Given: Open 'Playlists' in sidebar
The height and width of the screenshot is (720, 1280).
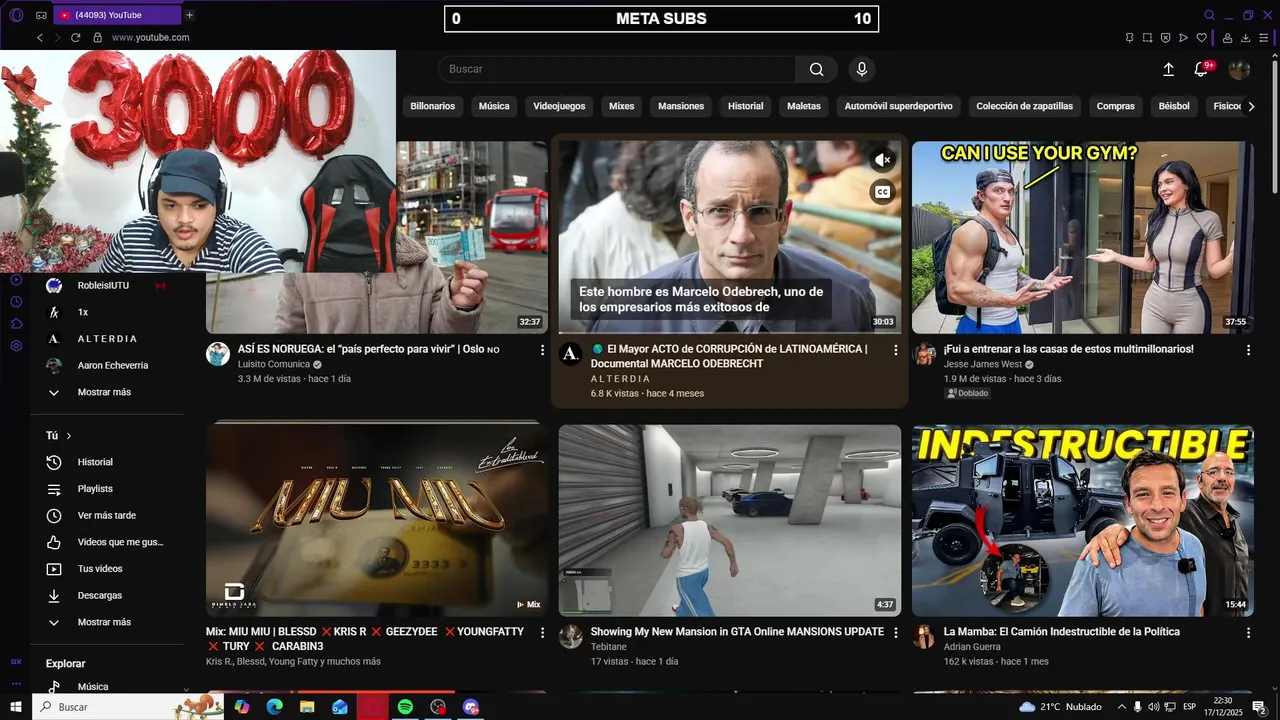Looking at the screenshot, I should pyautogui.click(x=96, y=489).
